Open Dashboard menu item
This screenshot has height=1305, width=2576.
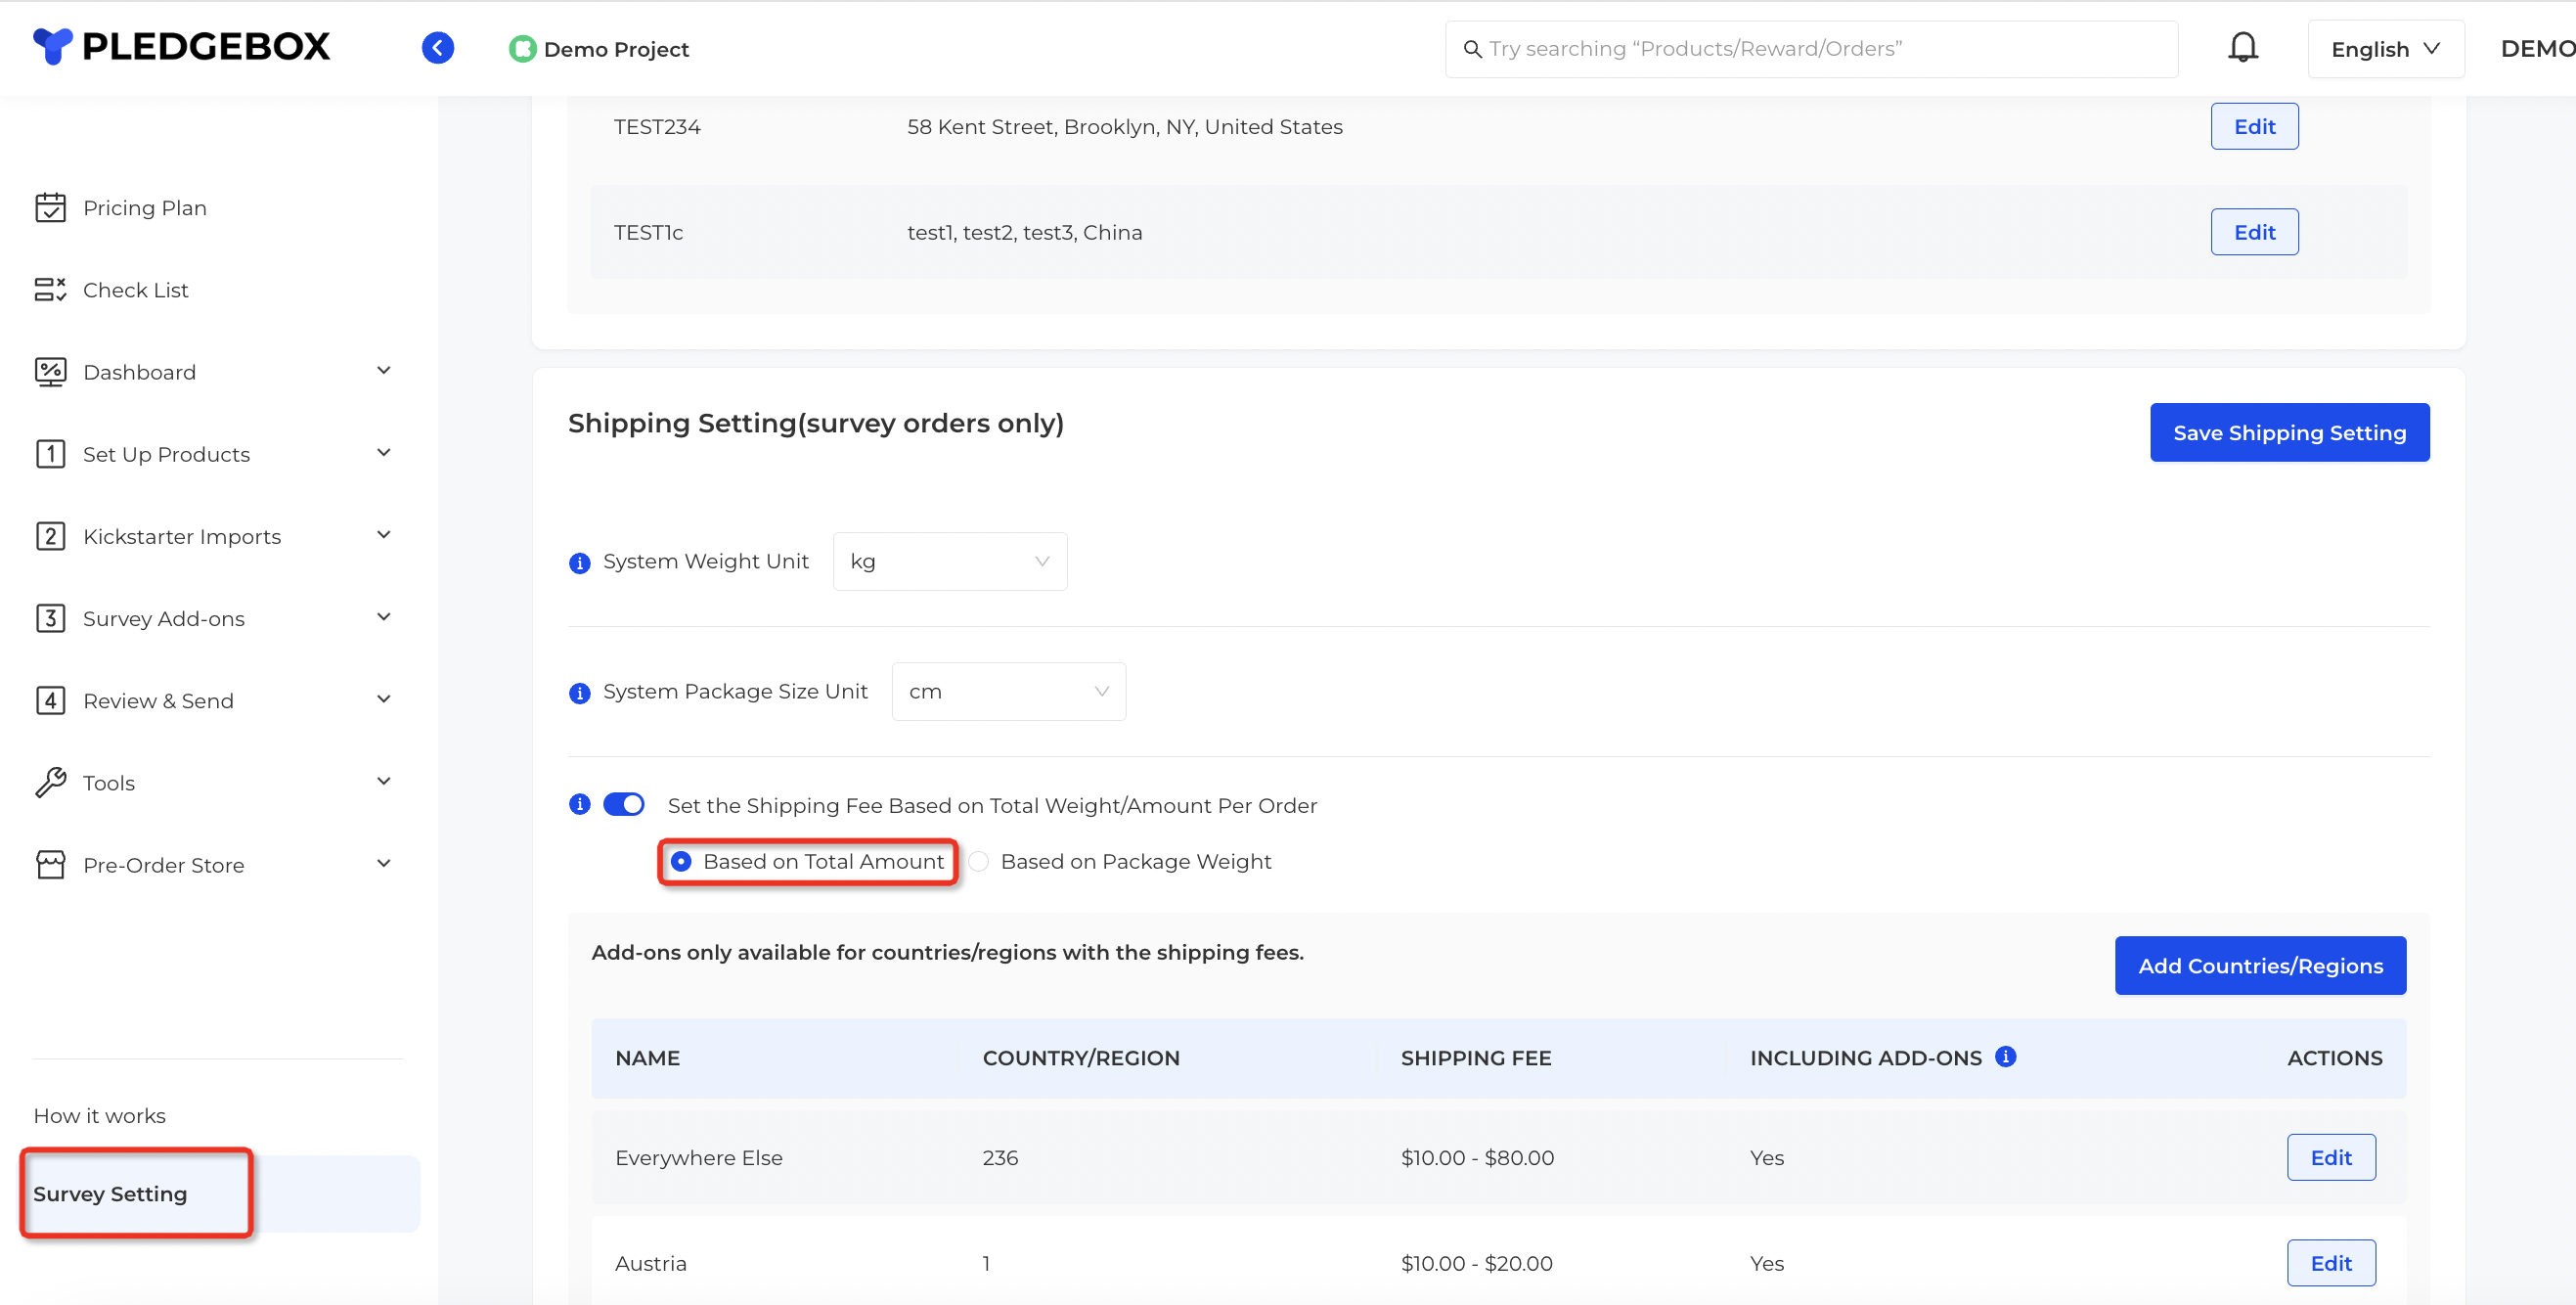139,372
